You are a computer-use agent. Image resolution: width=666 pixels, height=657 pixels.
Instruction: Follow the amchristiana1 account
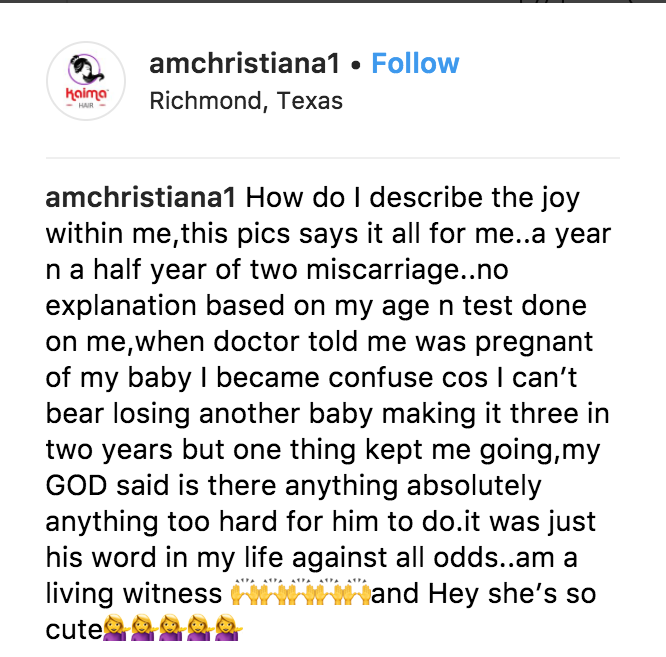point(415,64)
